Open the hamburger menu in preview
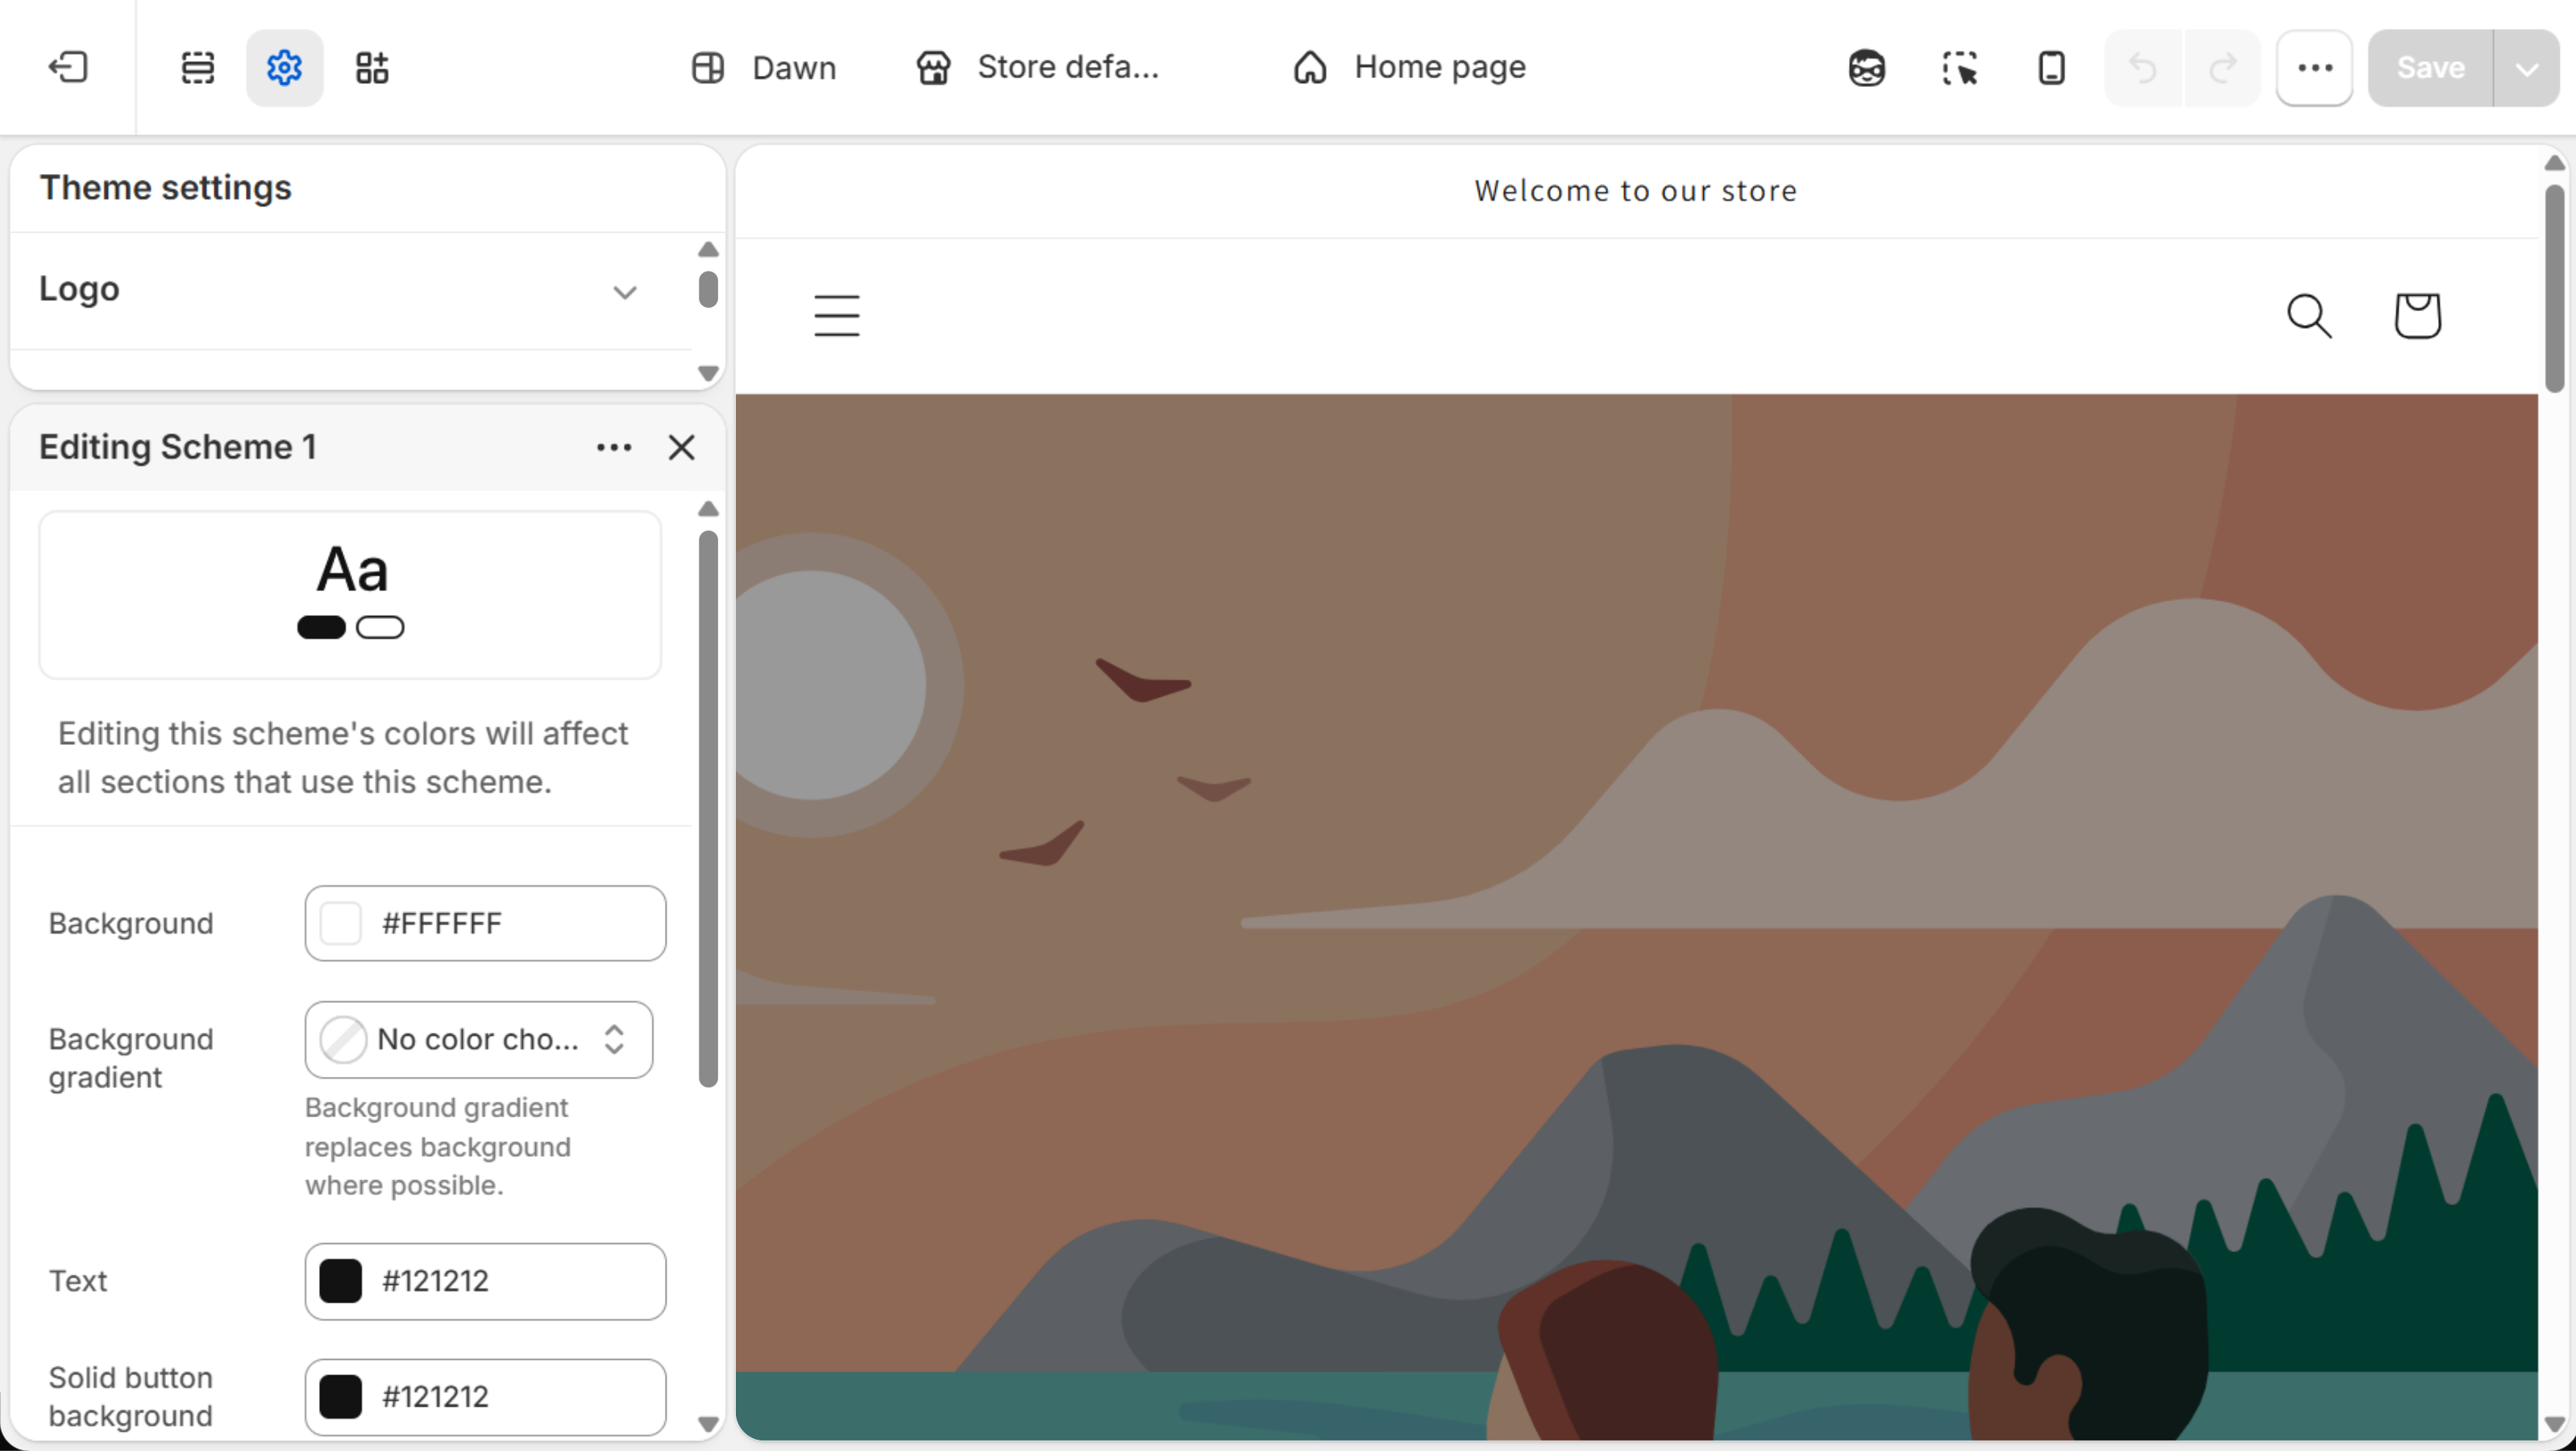 (836, 316)
